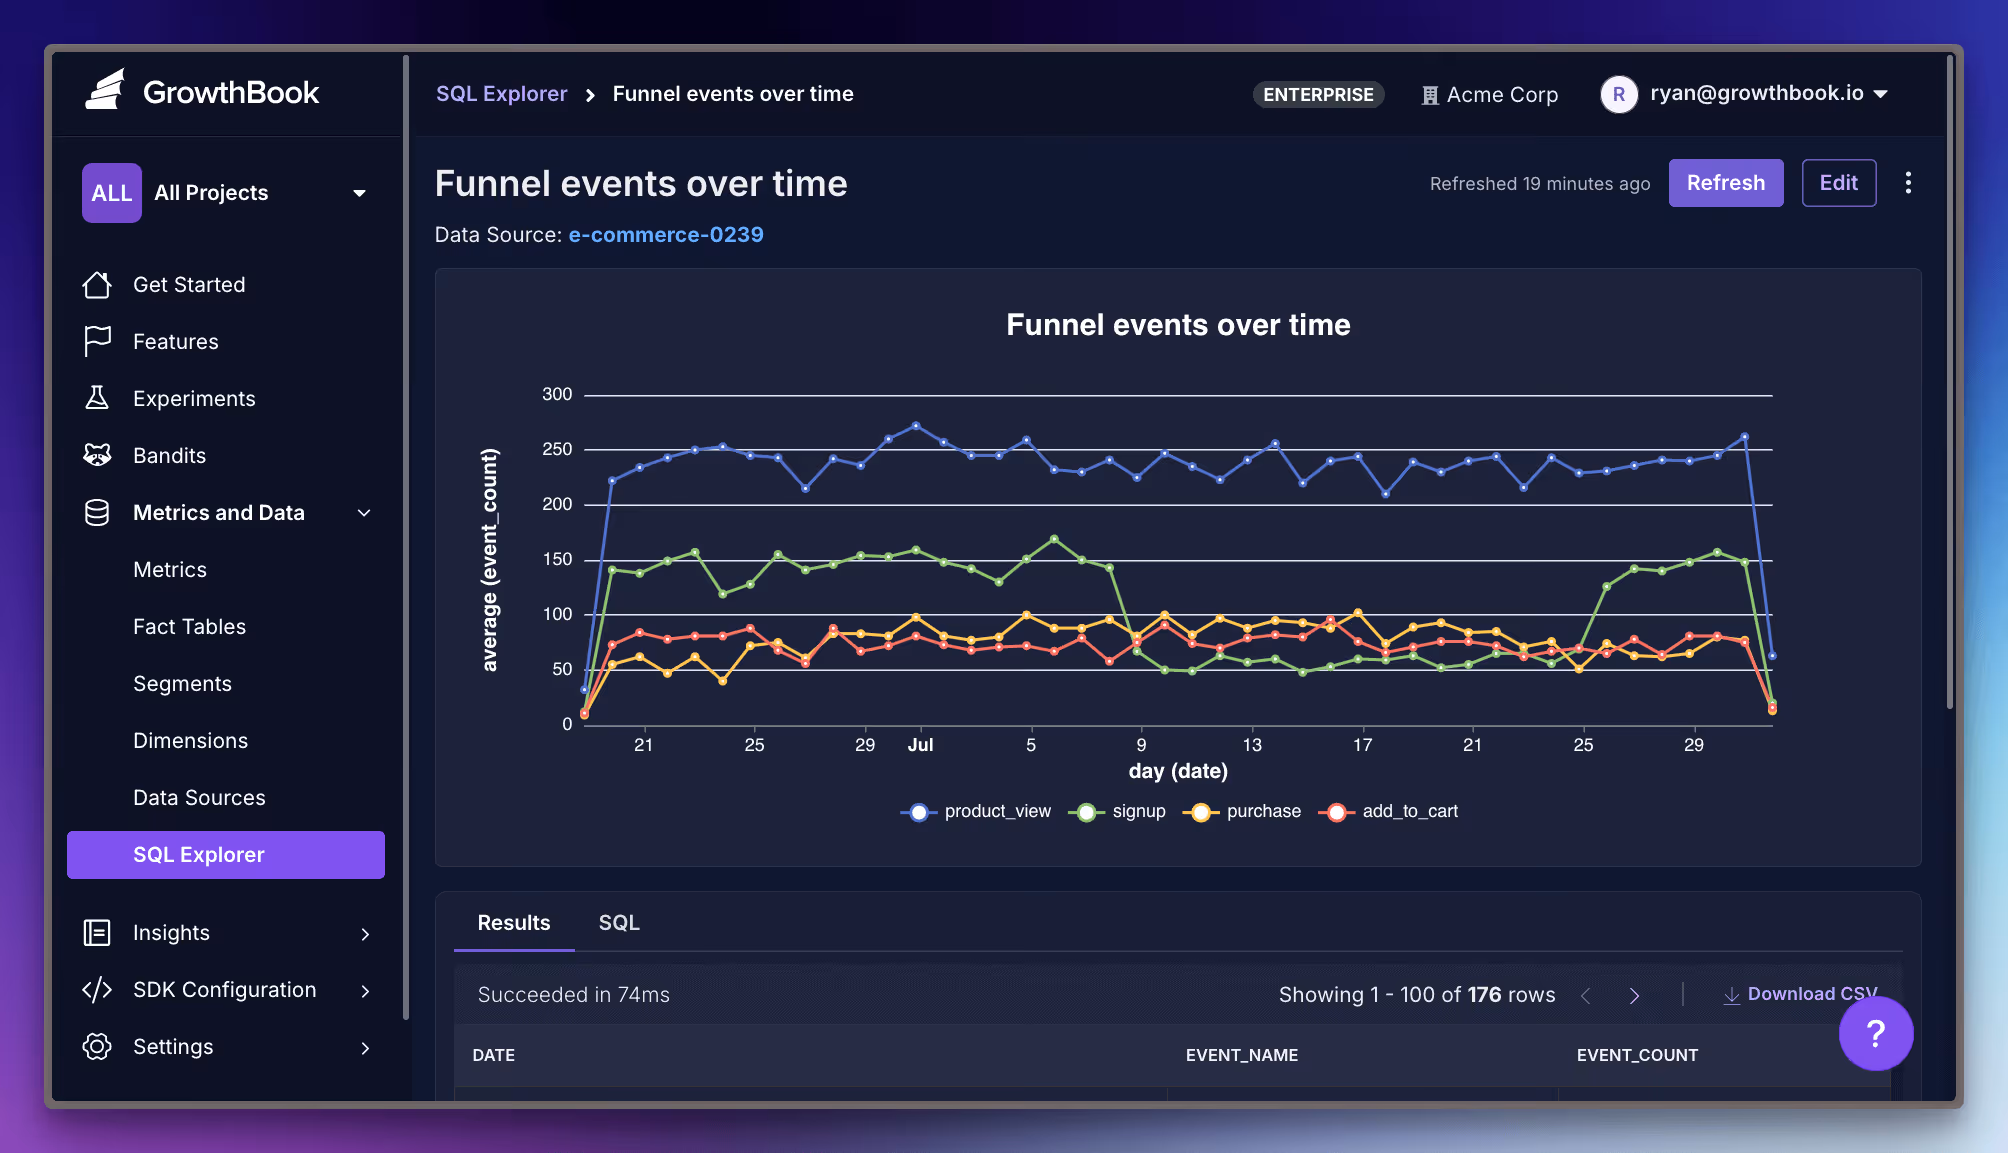
Task: Open the e-commerce-0239 data source link
Action: pos(666,234)
